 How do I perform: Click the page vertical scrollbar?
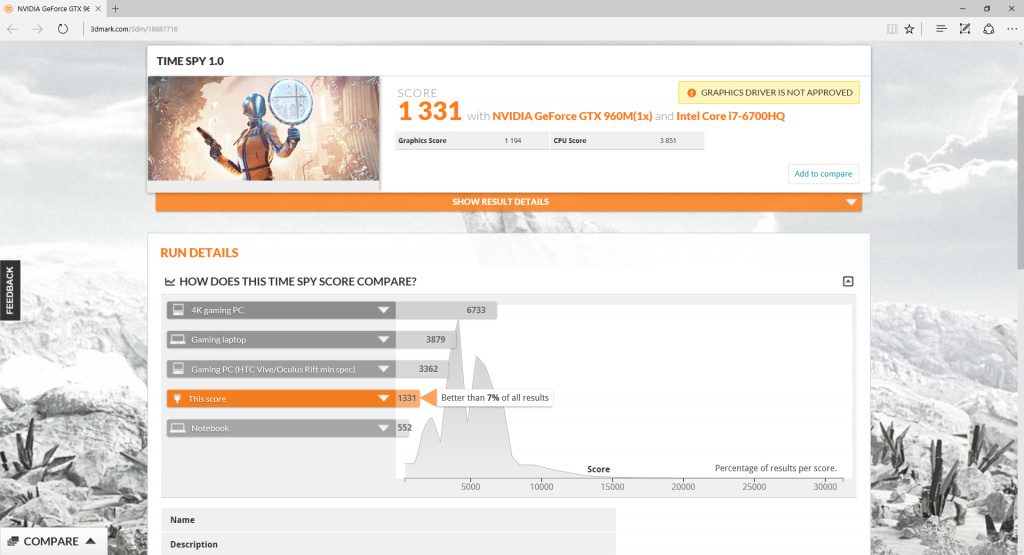[x=1019, y=183]
